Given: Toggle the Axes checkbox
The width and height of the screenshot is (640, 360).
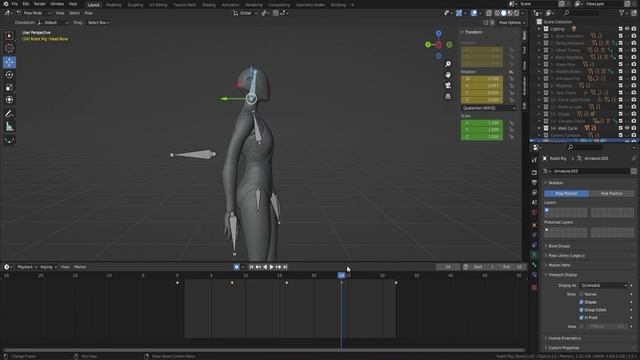Looking at the screenshot, I should 581,326.
